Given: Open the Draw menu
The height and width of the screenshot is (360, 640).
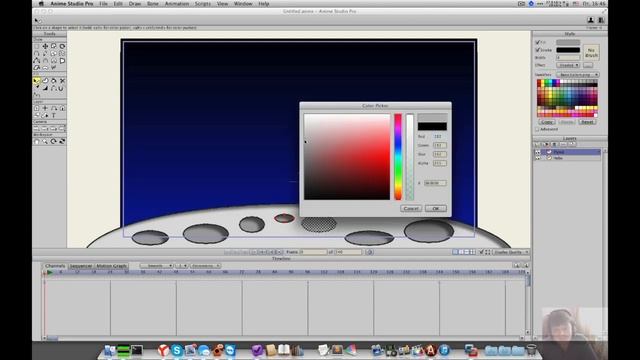Looking at the screenshot, I should [135, 4].
